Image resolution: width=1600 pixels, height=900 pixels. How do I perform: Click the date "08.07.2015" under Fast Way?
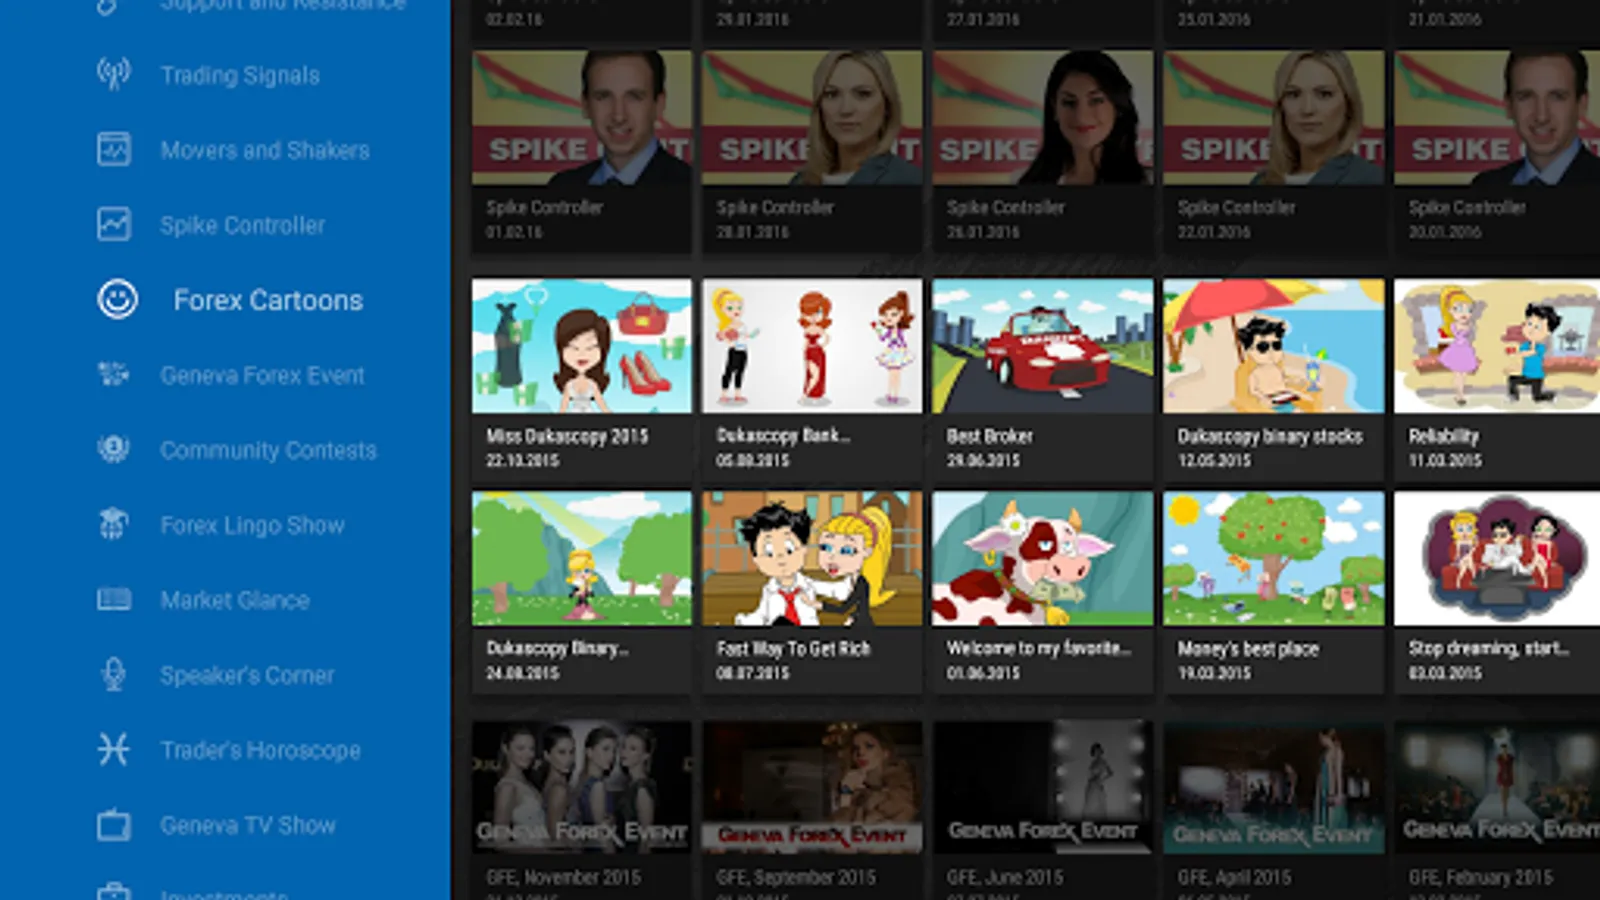tap(752, 673)
